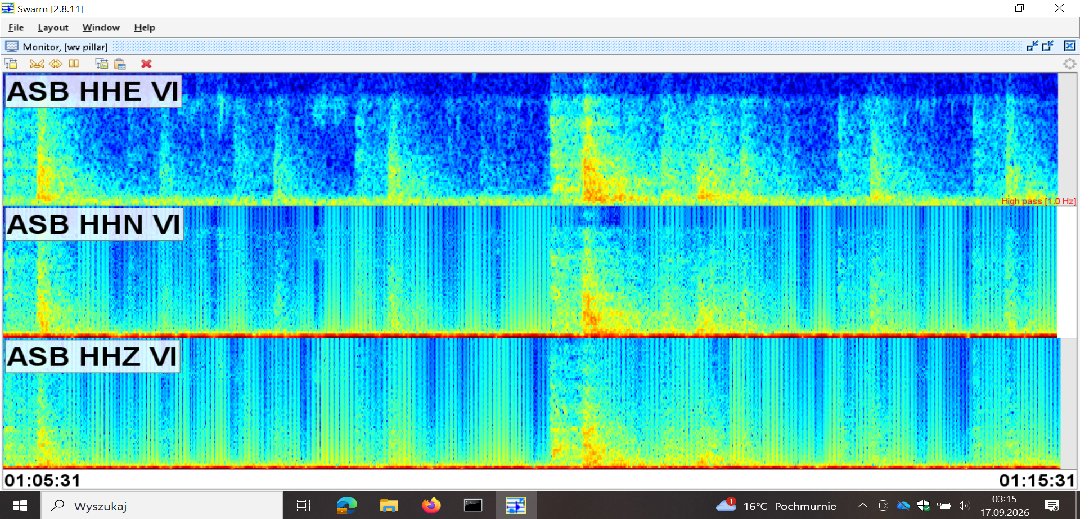The height and width of the screenshot is (519, 1091).
Task: Click the ASB HHZ VI channel label
Action: click(x=93, y=356)
